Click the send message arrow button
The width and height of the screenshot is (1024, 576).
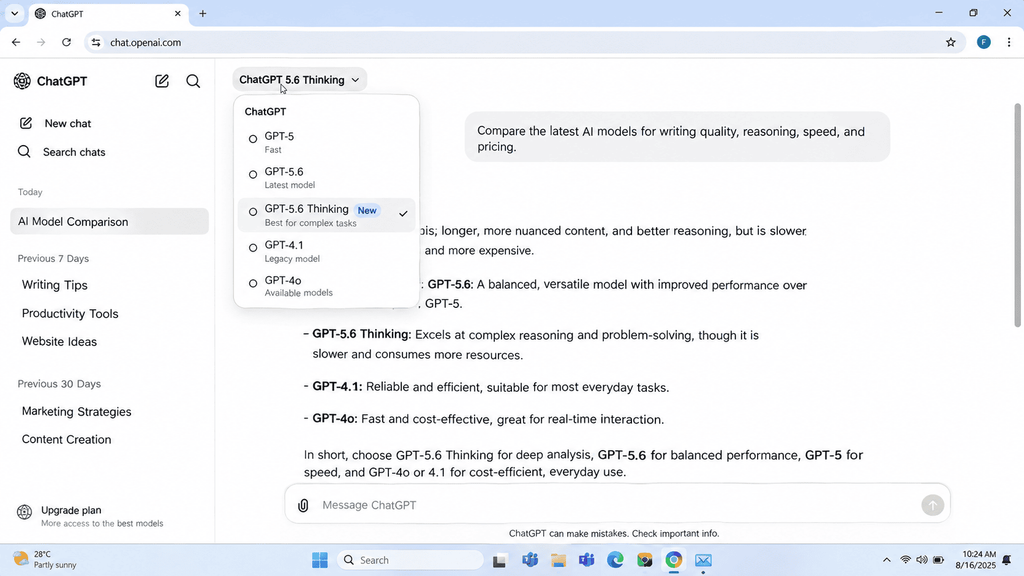tap(933, 505)
